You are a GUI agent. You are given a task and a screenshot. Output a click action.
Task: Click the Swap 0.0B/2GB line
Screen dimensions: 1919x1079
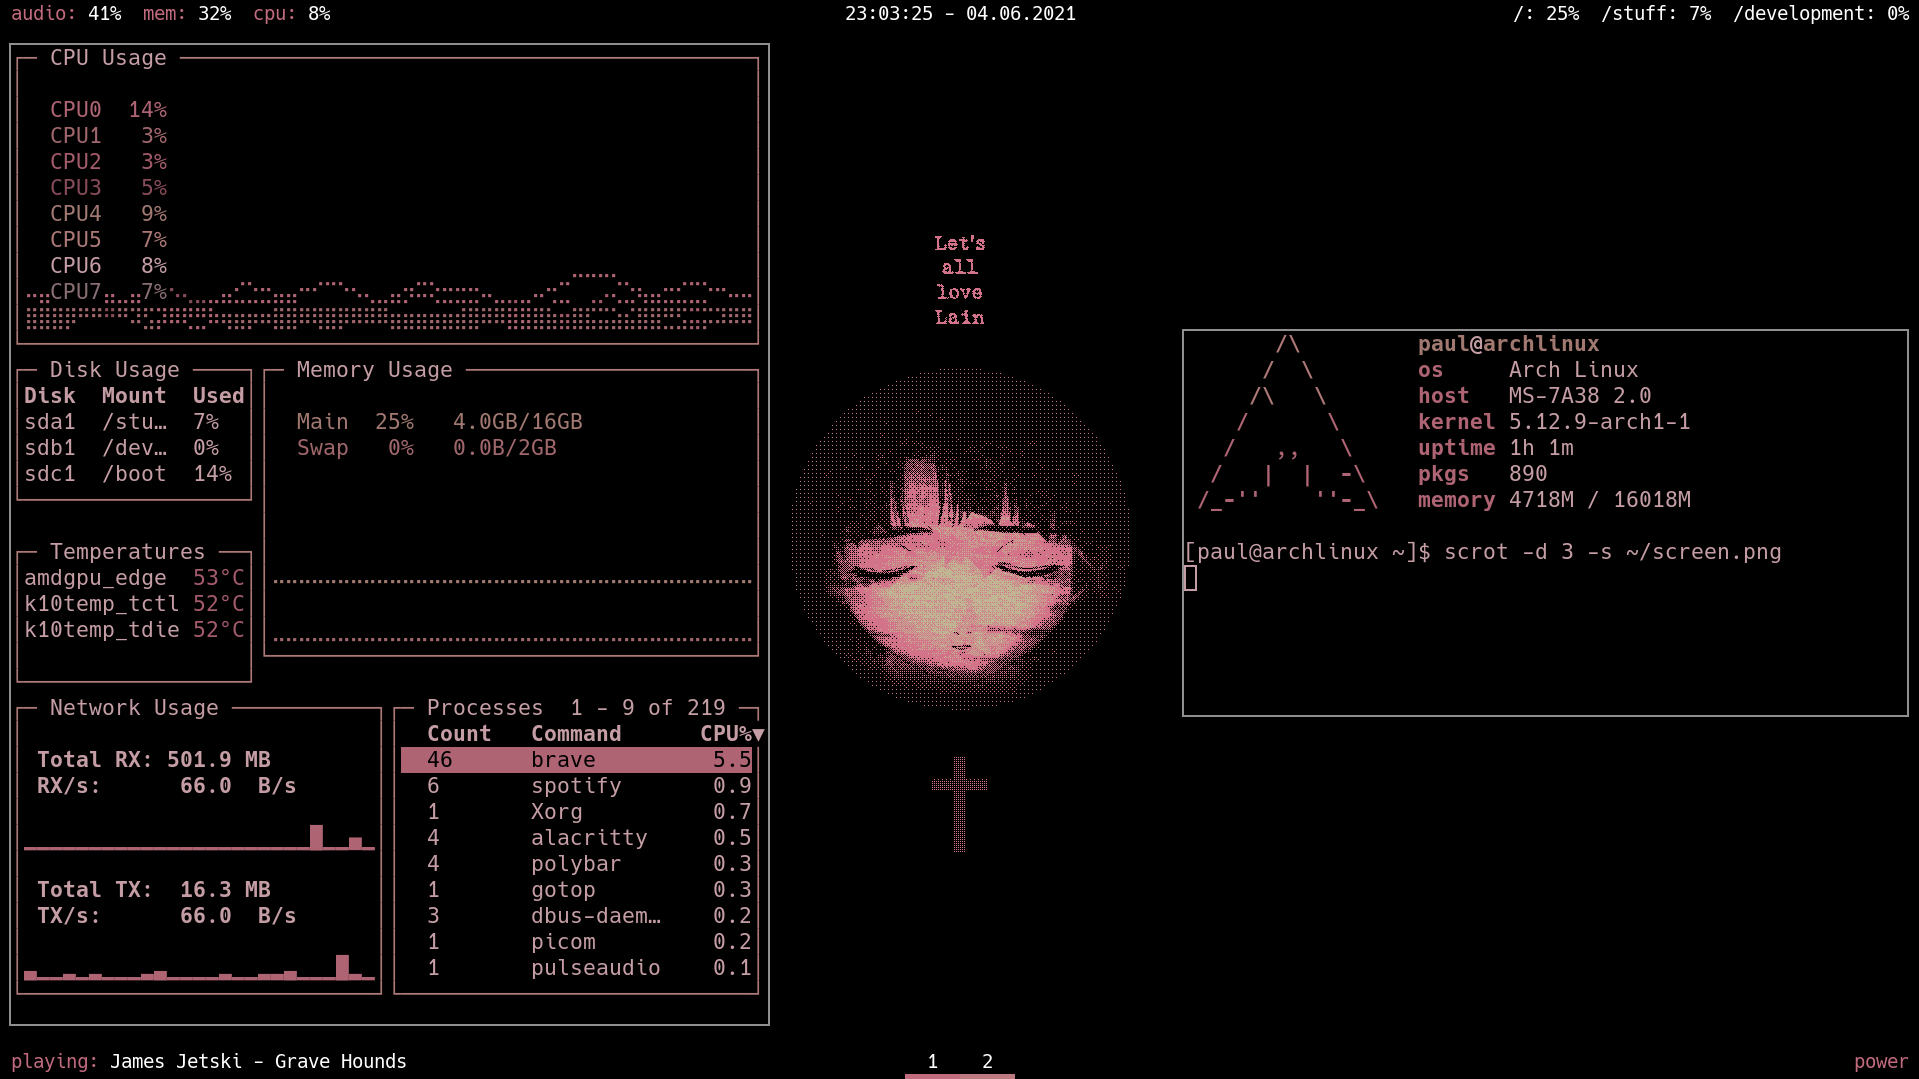pos(426,448)
